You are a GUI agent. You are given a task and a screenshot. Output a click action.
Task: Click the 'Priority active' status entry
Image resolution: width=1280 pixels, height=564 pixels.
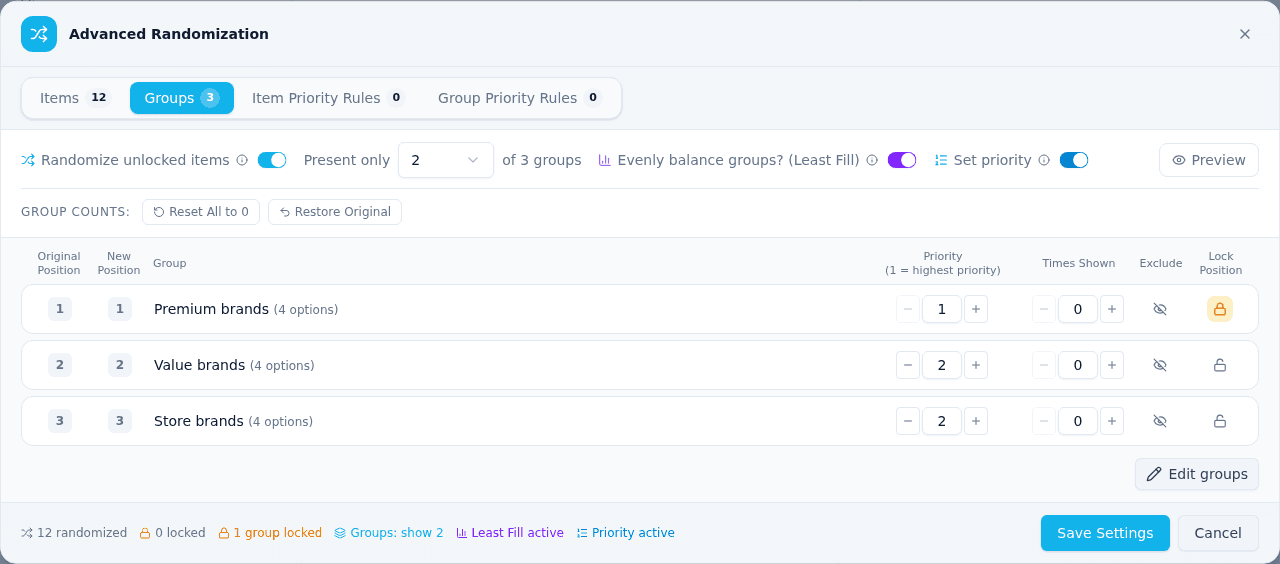pyautogui.click(x=625, y=533)
